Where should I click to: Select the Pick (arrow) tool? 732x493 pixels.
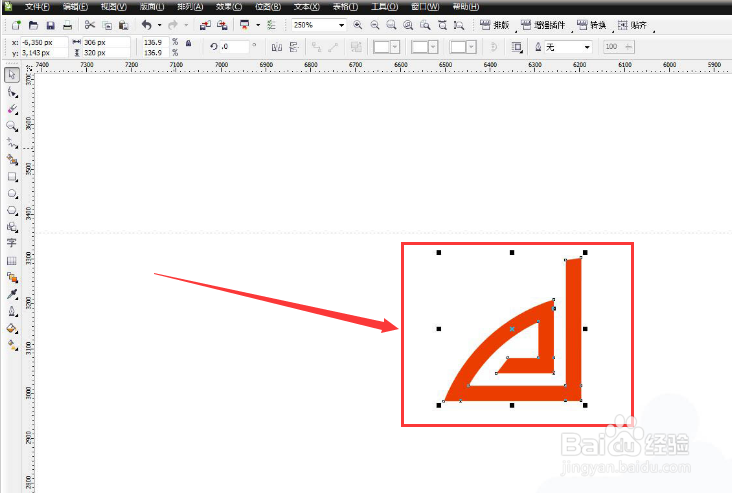coord(12,75)
